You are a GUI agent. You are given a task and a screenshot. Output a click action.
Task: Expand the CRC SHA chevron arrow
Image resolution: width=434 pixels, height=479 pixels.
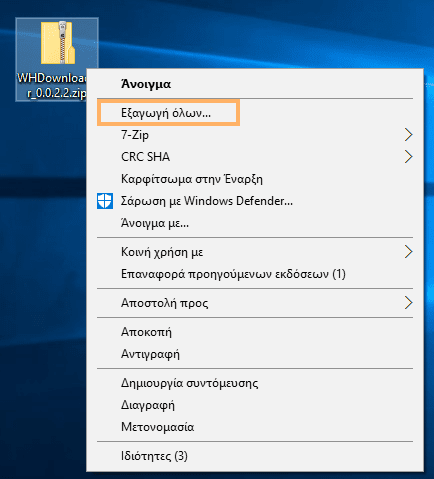pyautogui.click(x=409, y=157)
